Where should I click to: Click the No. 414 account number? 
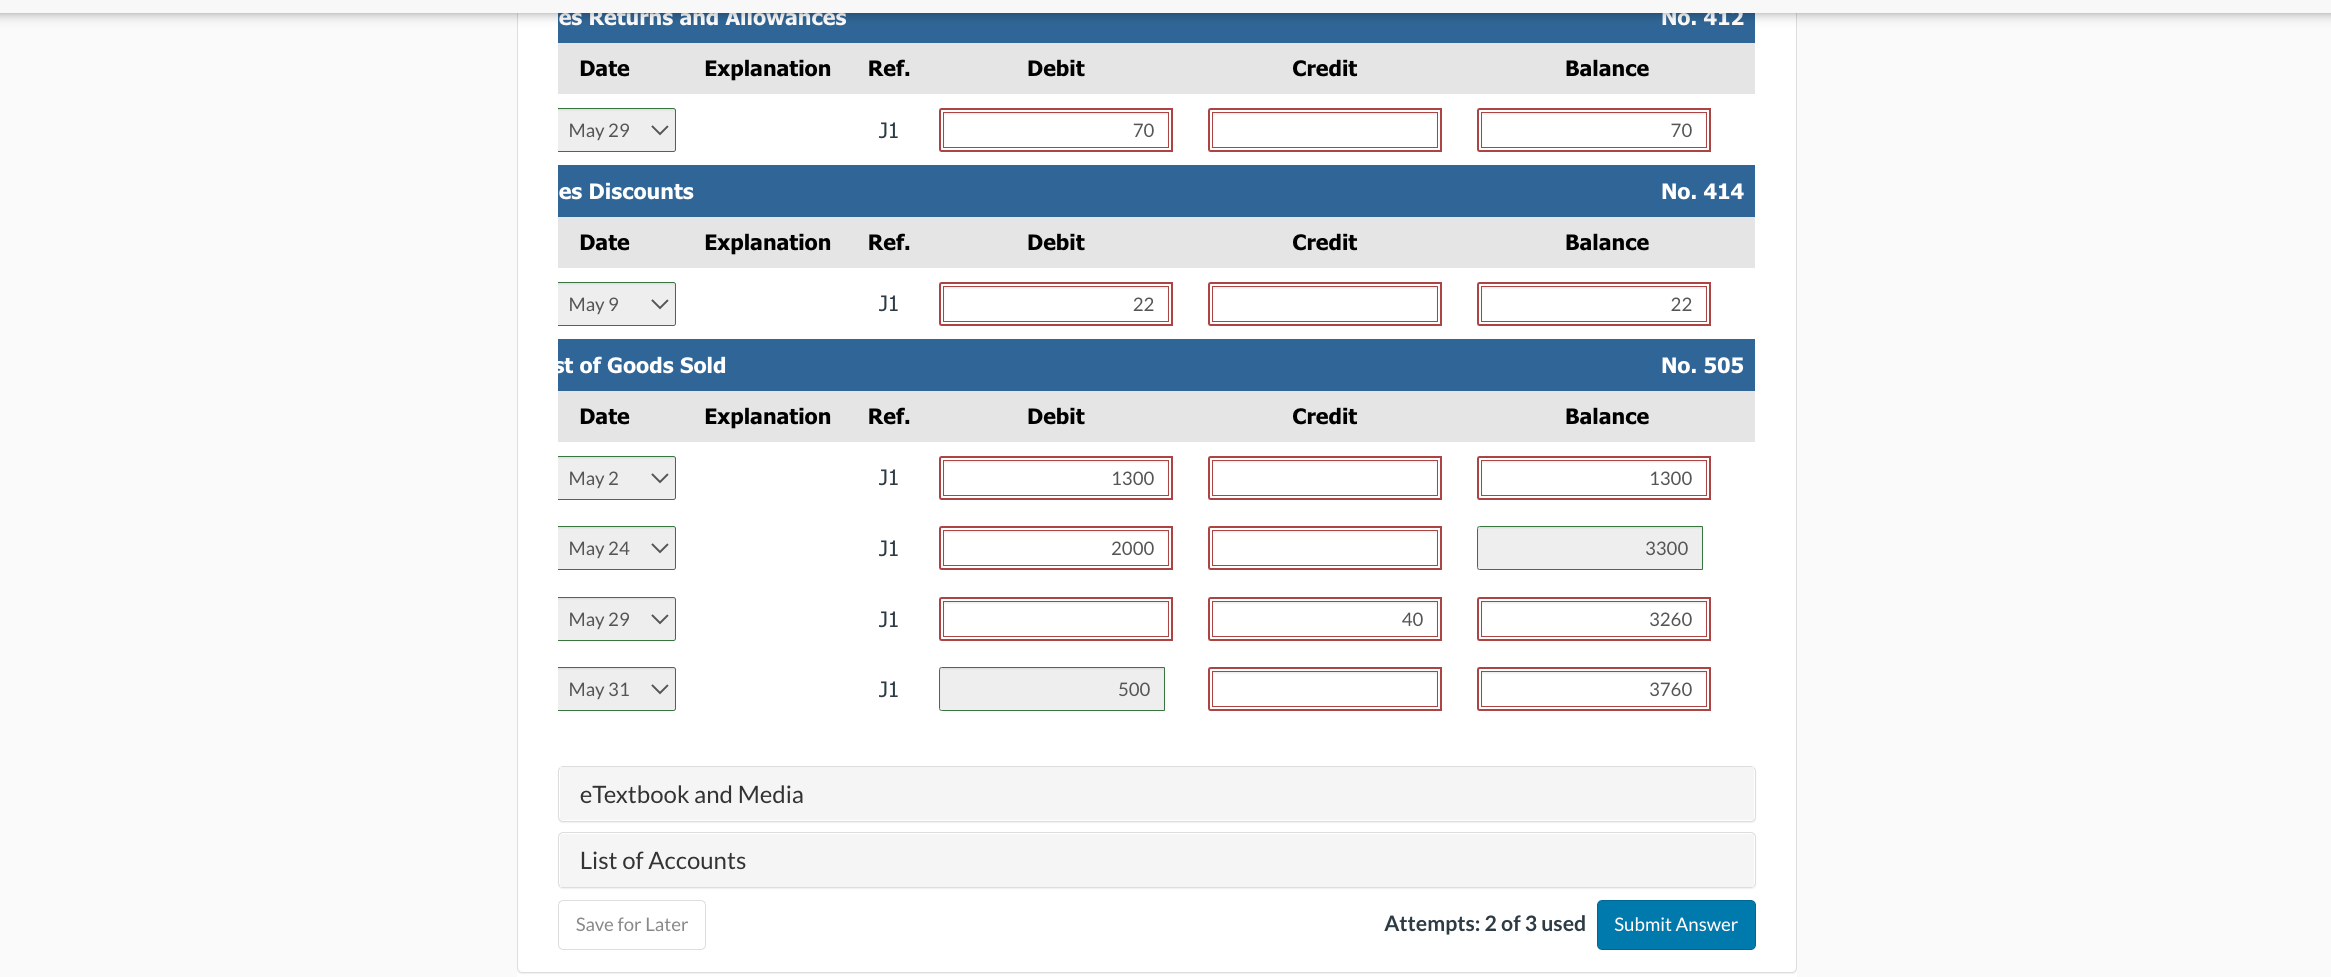1702,191
